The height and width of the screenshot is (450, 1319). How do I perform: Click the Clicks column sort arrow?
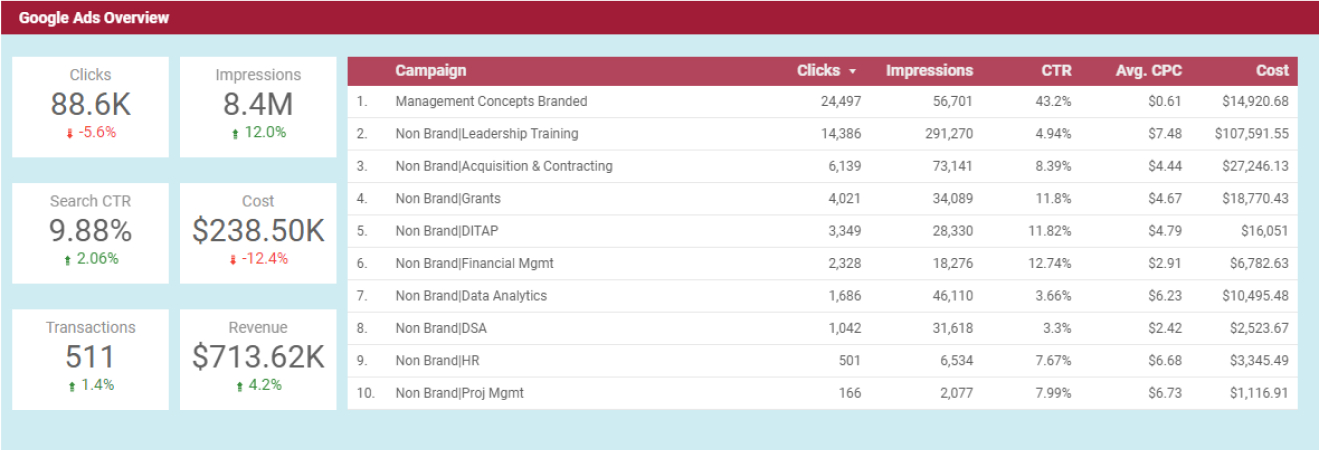pos(852,71)
